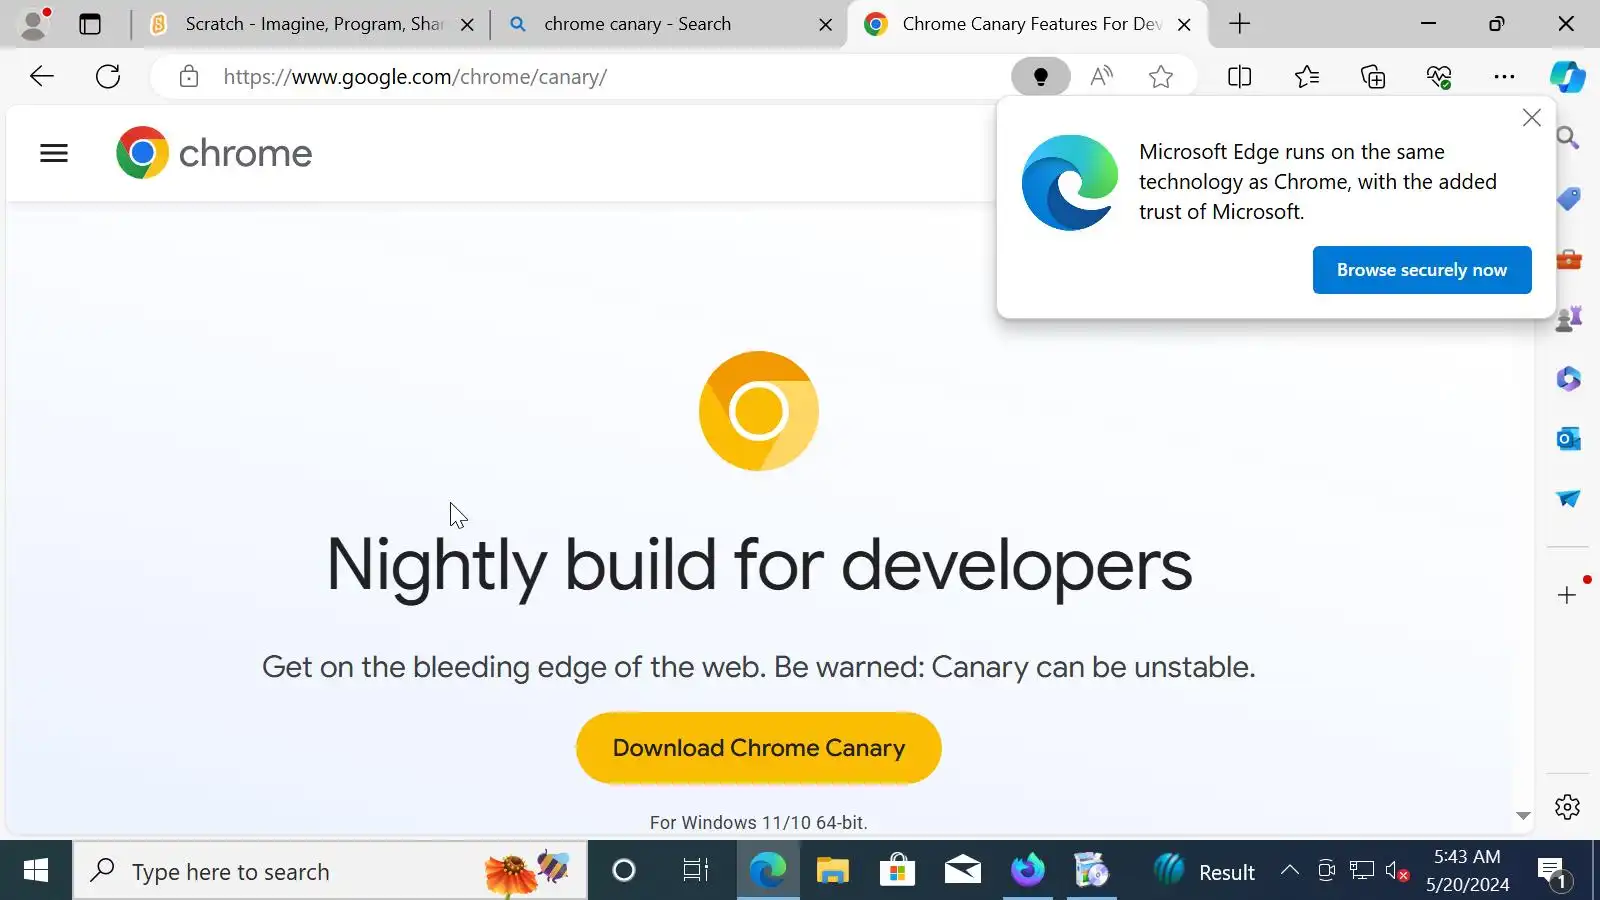
Task: Open Chrome site hamburger menu
Action: click(x=54, y=153)
